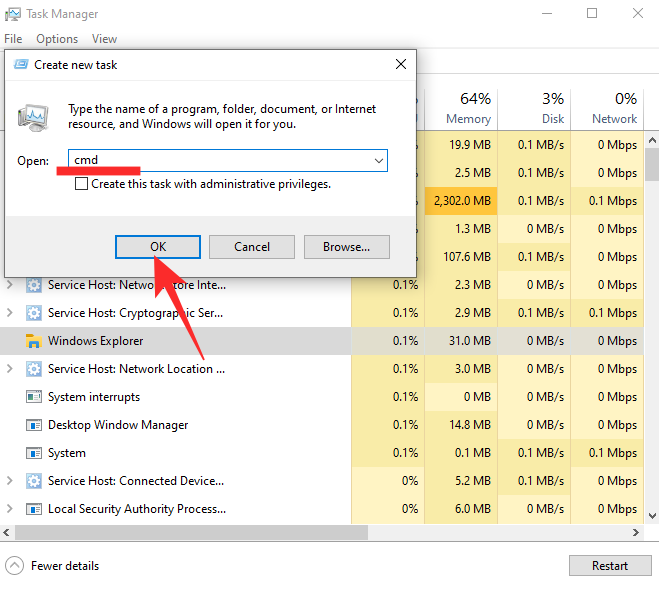This screenshot has width=659, height=589.
Task: Close the Task Manager window
Action: 638,13
